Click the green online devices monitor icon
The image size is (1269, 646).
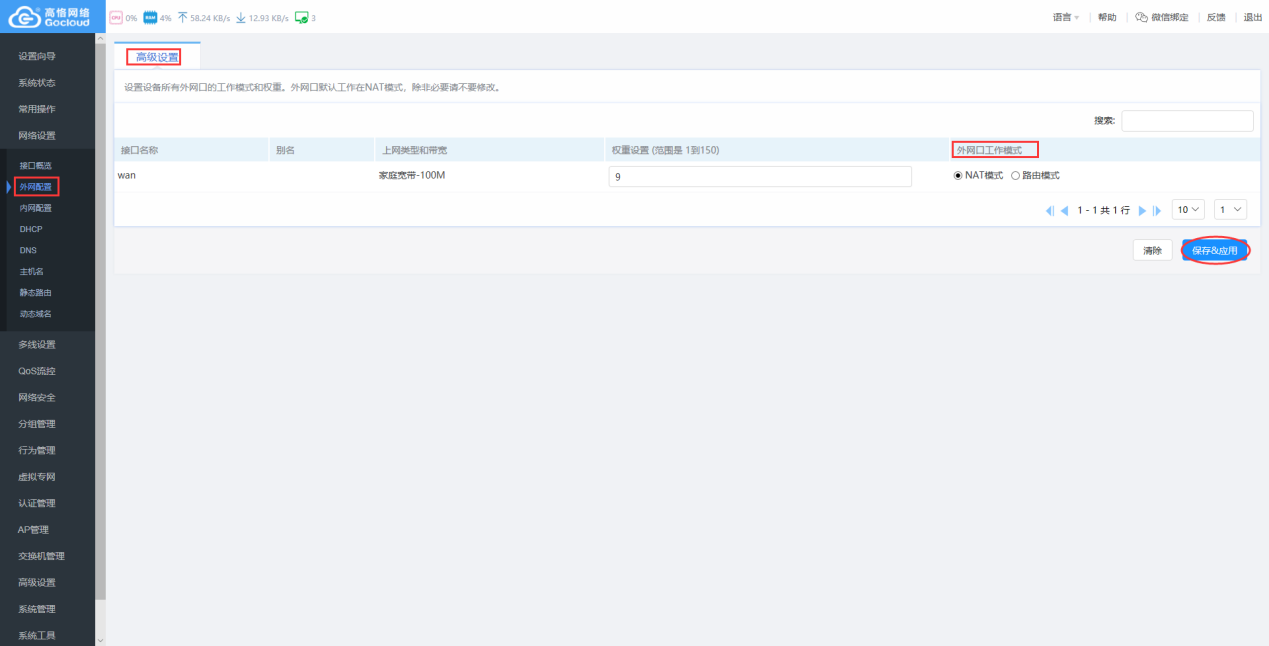point(301,18)
